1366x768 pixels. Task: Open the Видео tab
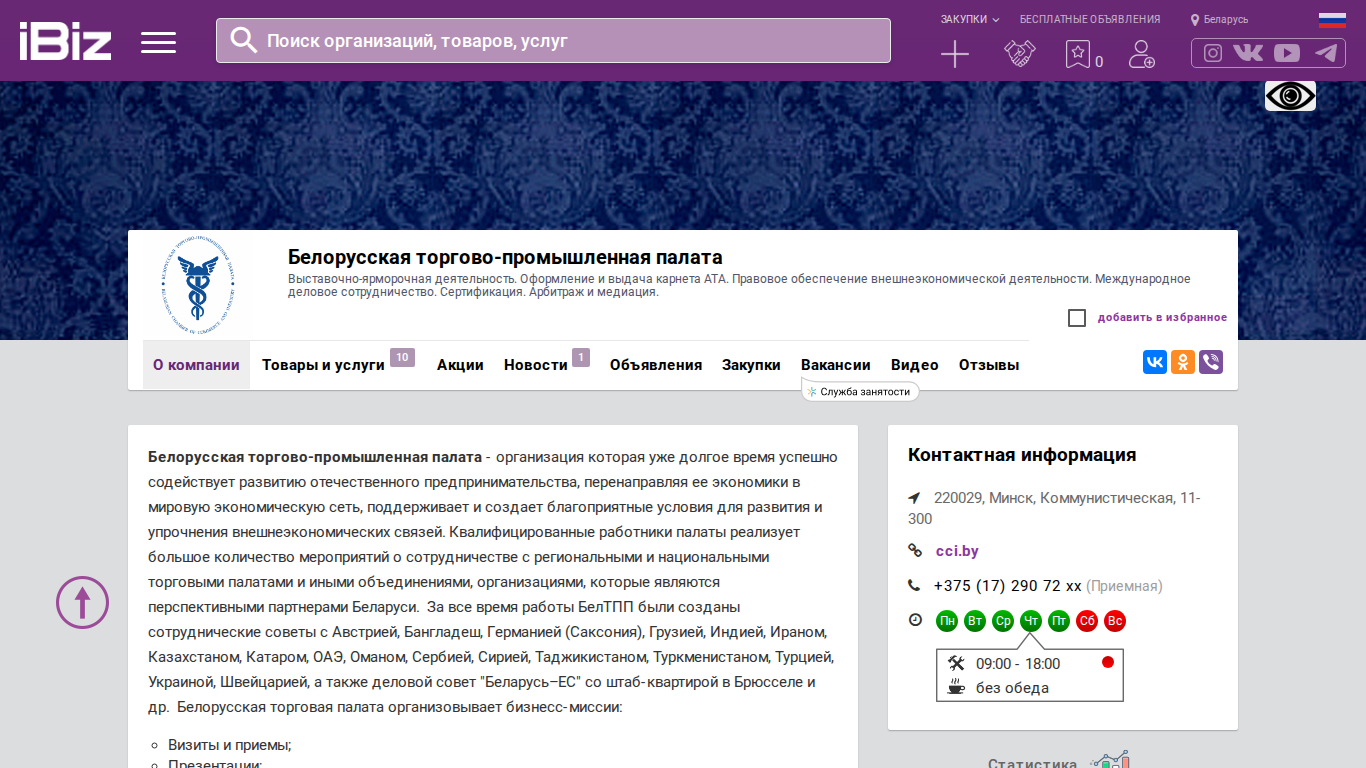tap(915, 365)
